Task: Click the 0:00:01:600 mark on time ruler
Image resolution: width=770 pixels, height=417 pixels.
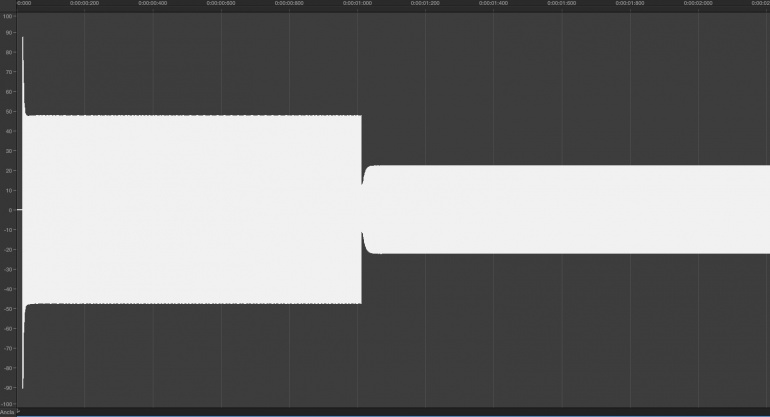Action: [x=562, y=3]
